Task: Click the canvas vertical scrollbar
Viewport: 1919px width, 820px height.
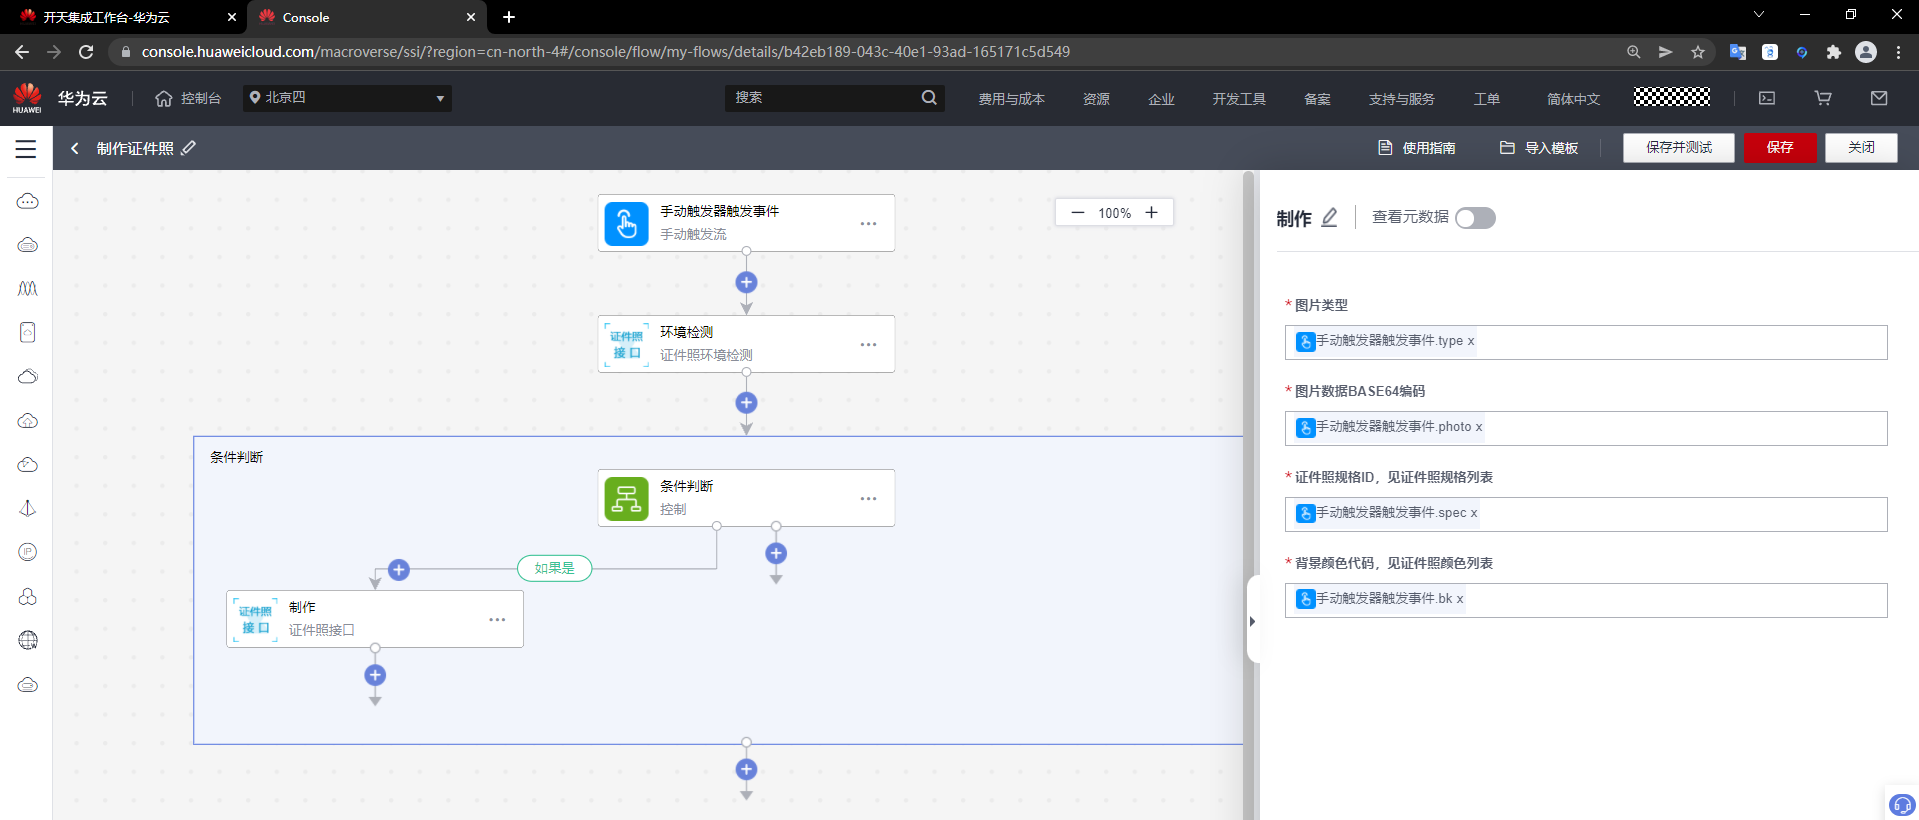Action: click(x=1248, y=495)
